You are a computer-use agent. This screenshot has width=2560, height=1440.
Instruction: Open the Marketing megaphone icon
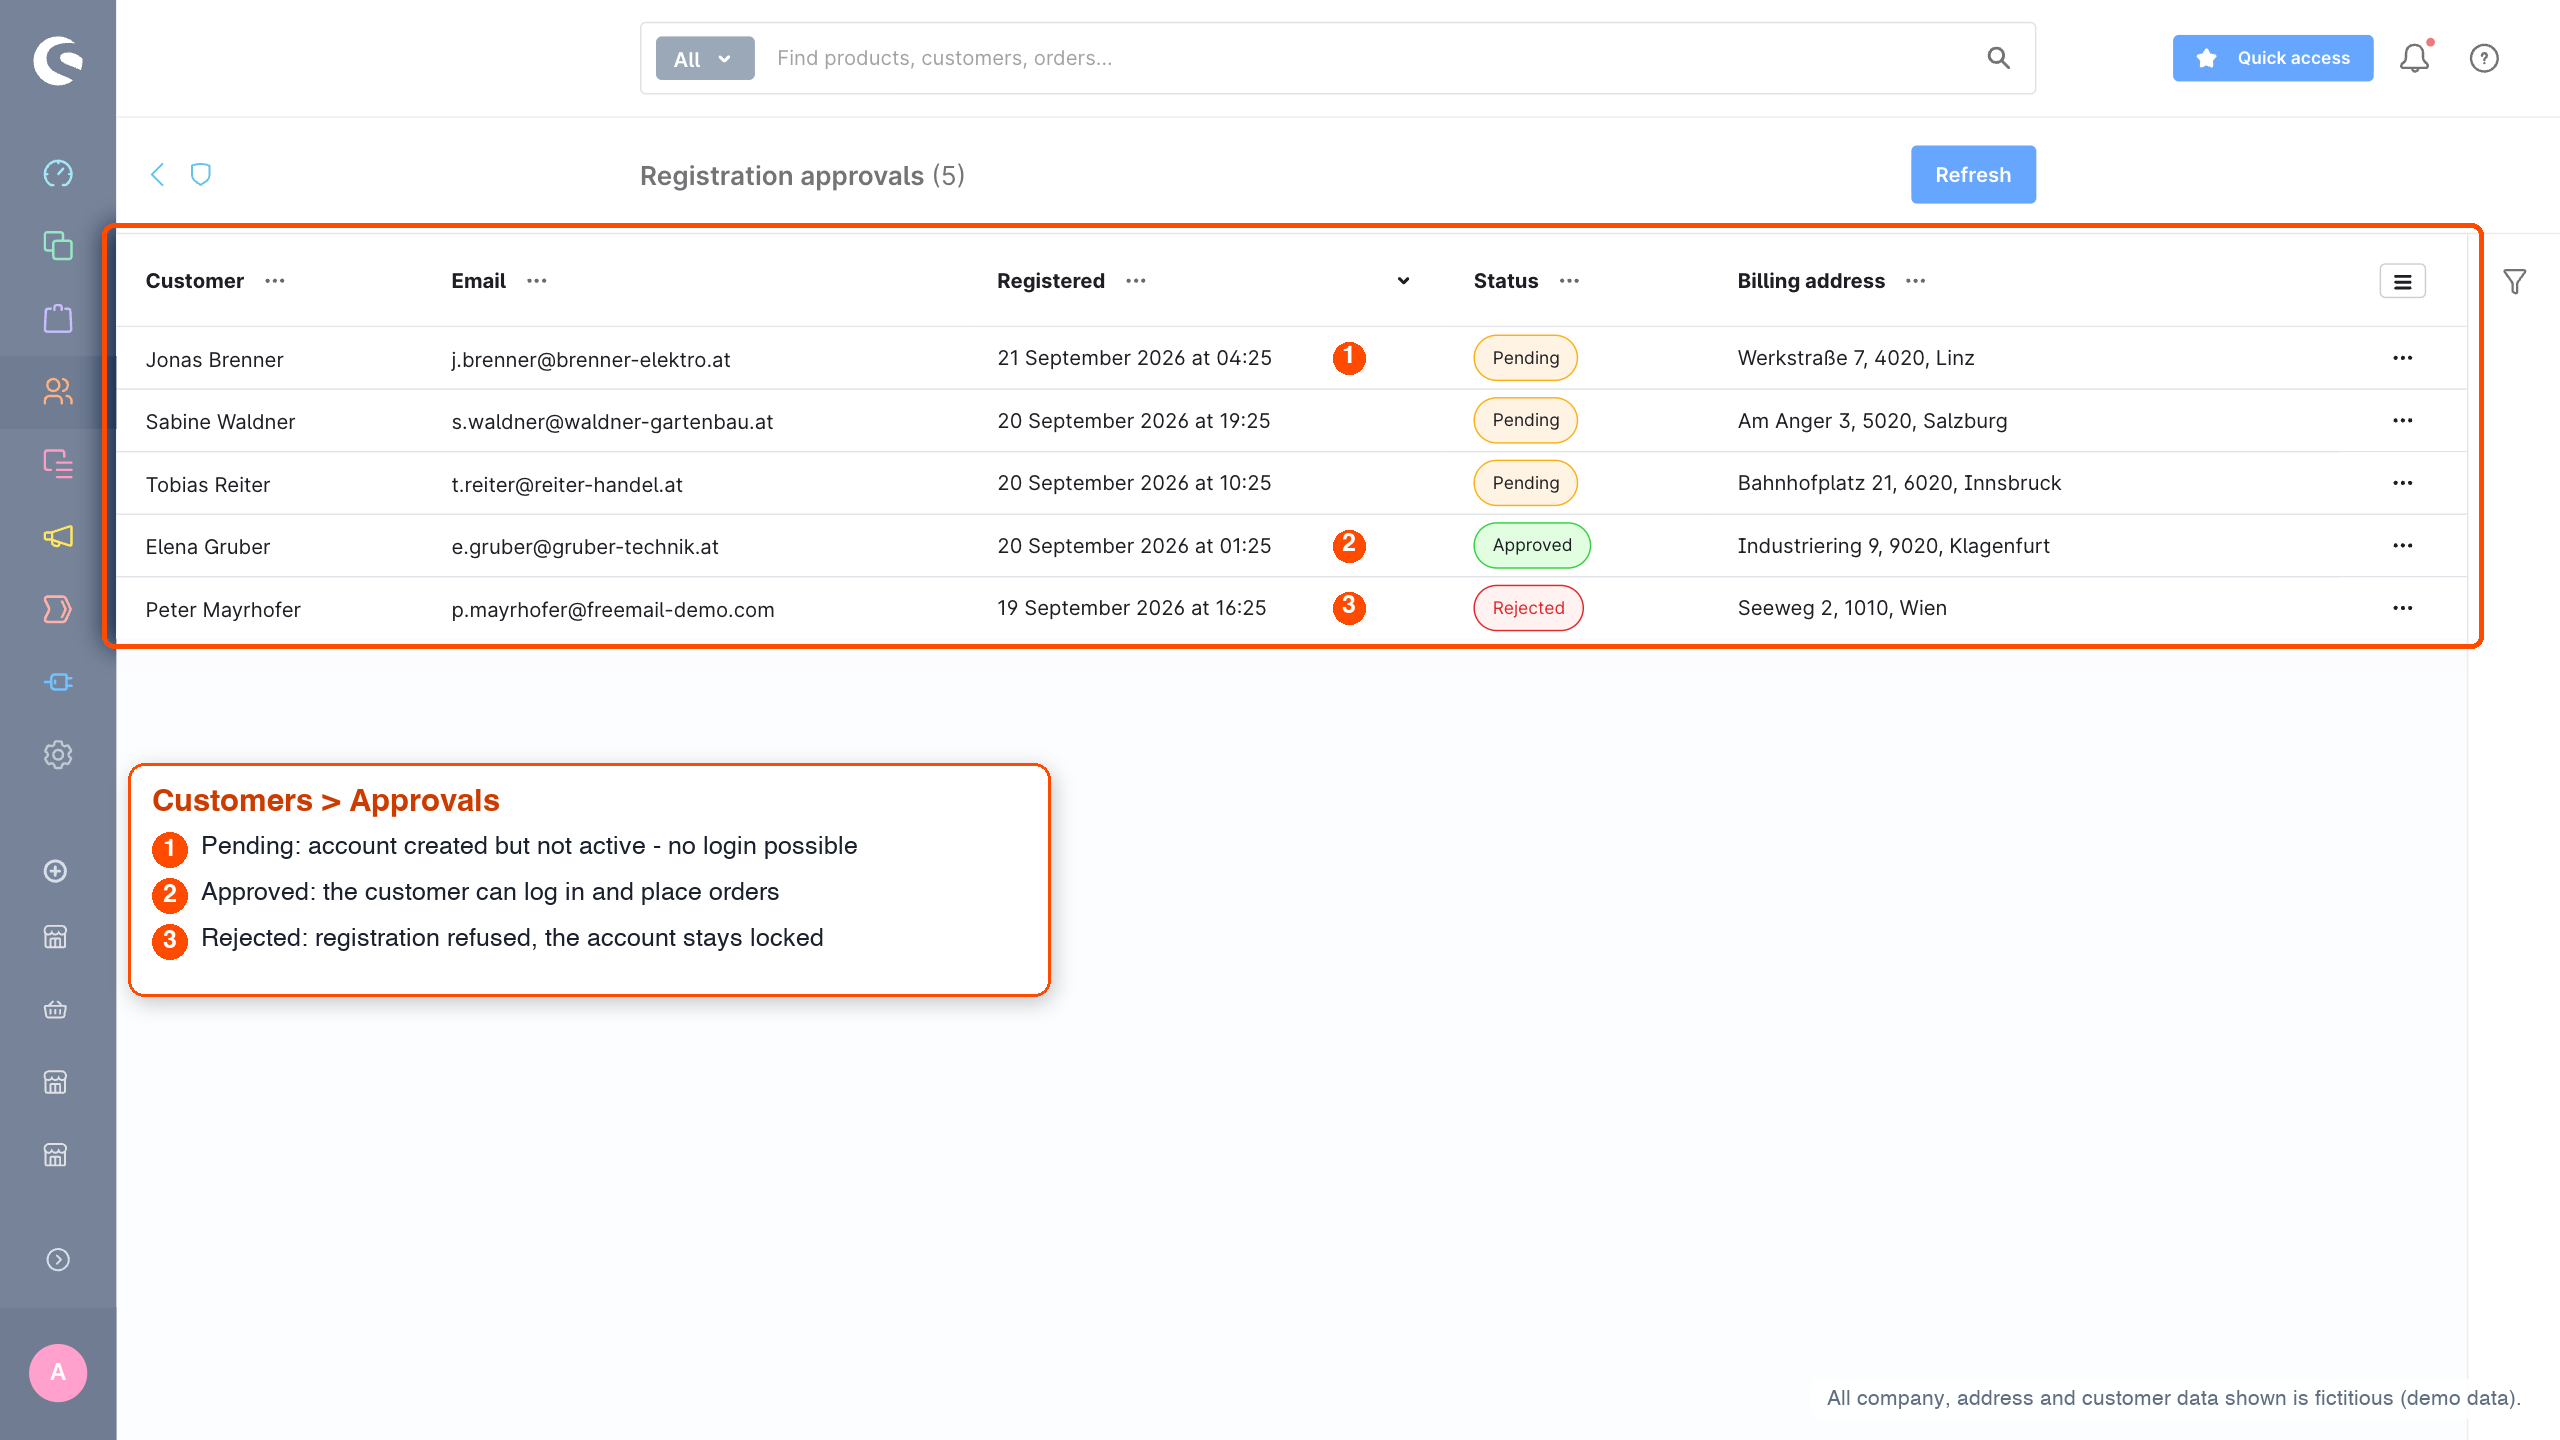coord(58,536)
